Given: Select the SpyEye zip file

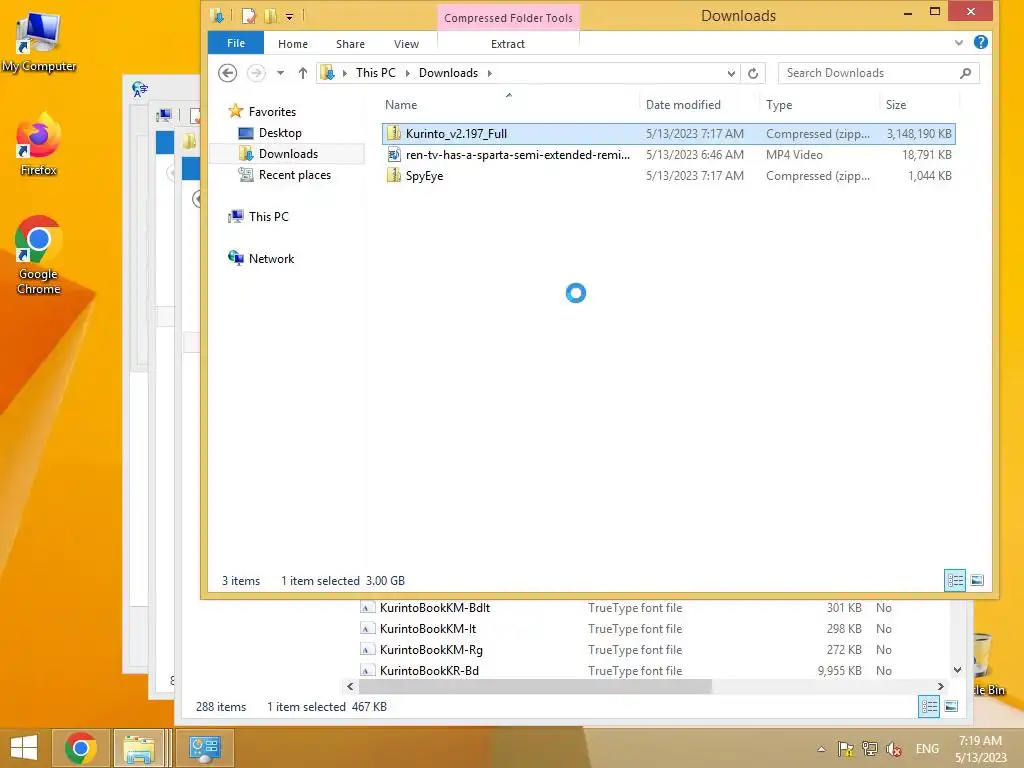Looking at the screenshot, I should (669, 176).
